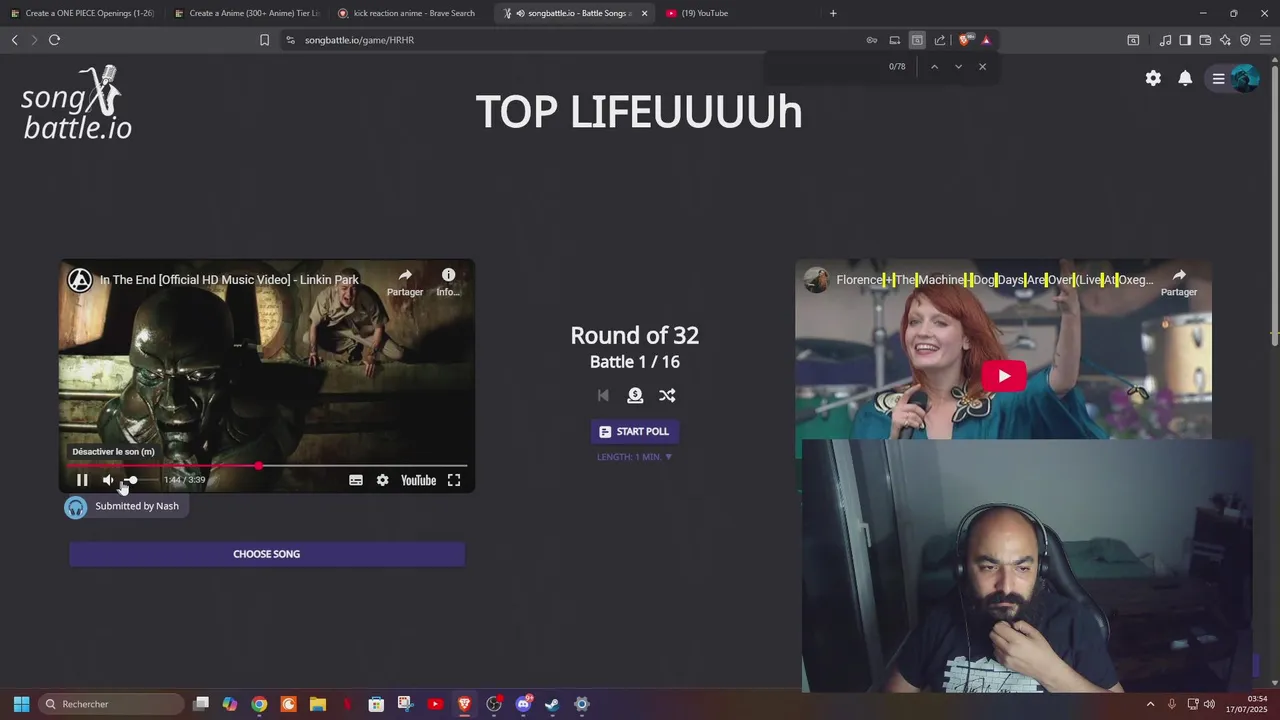Image resolution: width=1280 pixels, height=720 pixels.
Task: Bookmark this page
Action: point(264,40)
